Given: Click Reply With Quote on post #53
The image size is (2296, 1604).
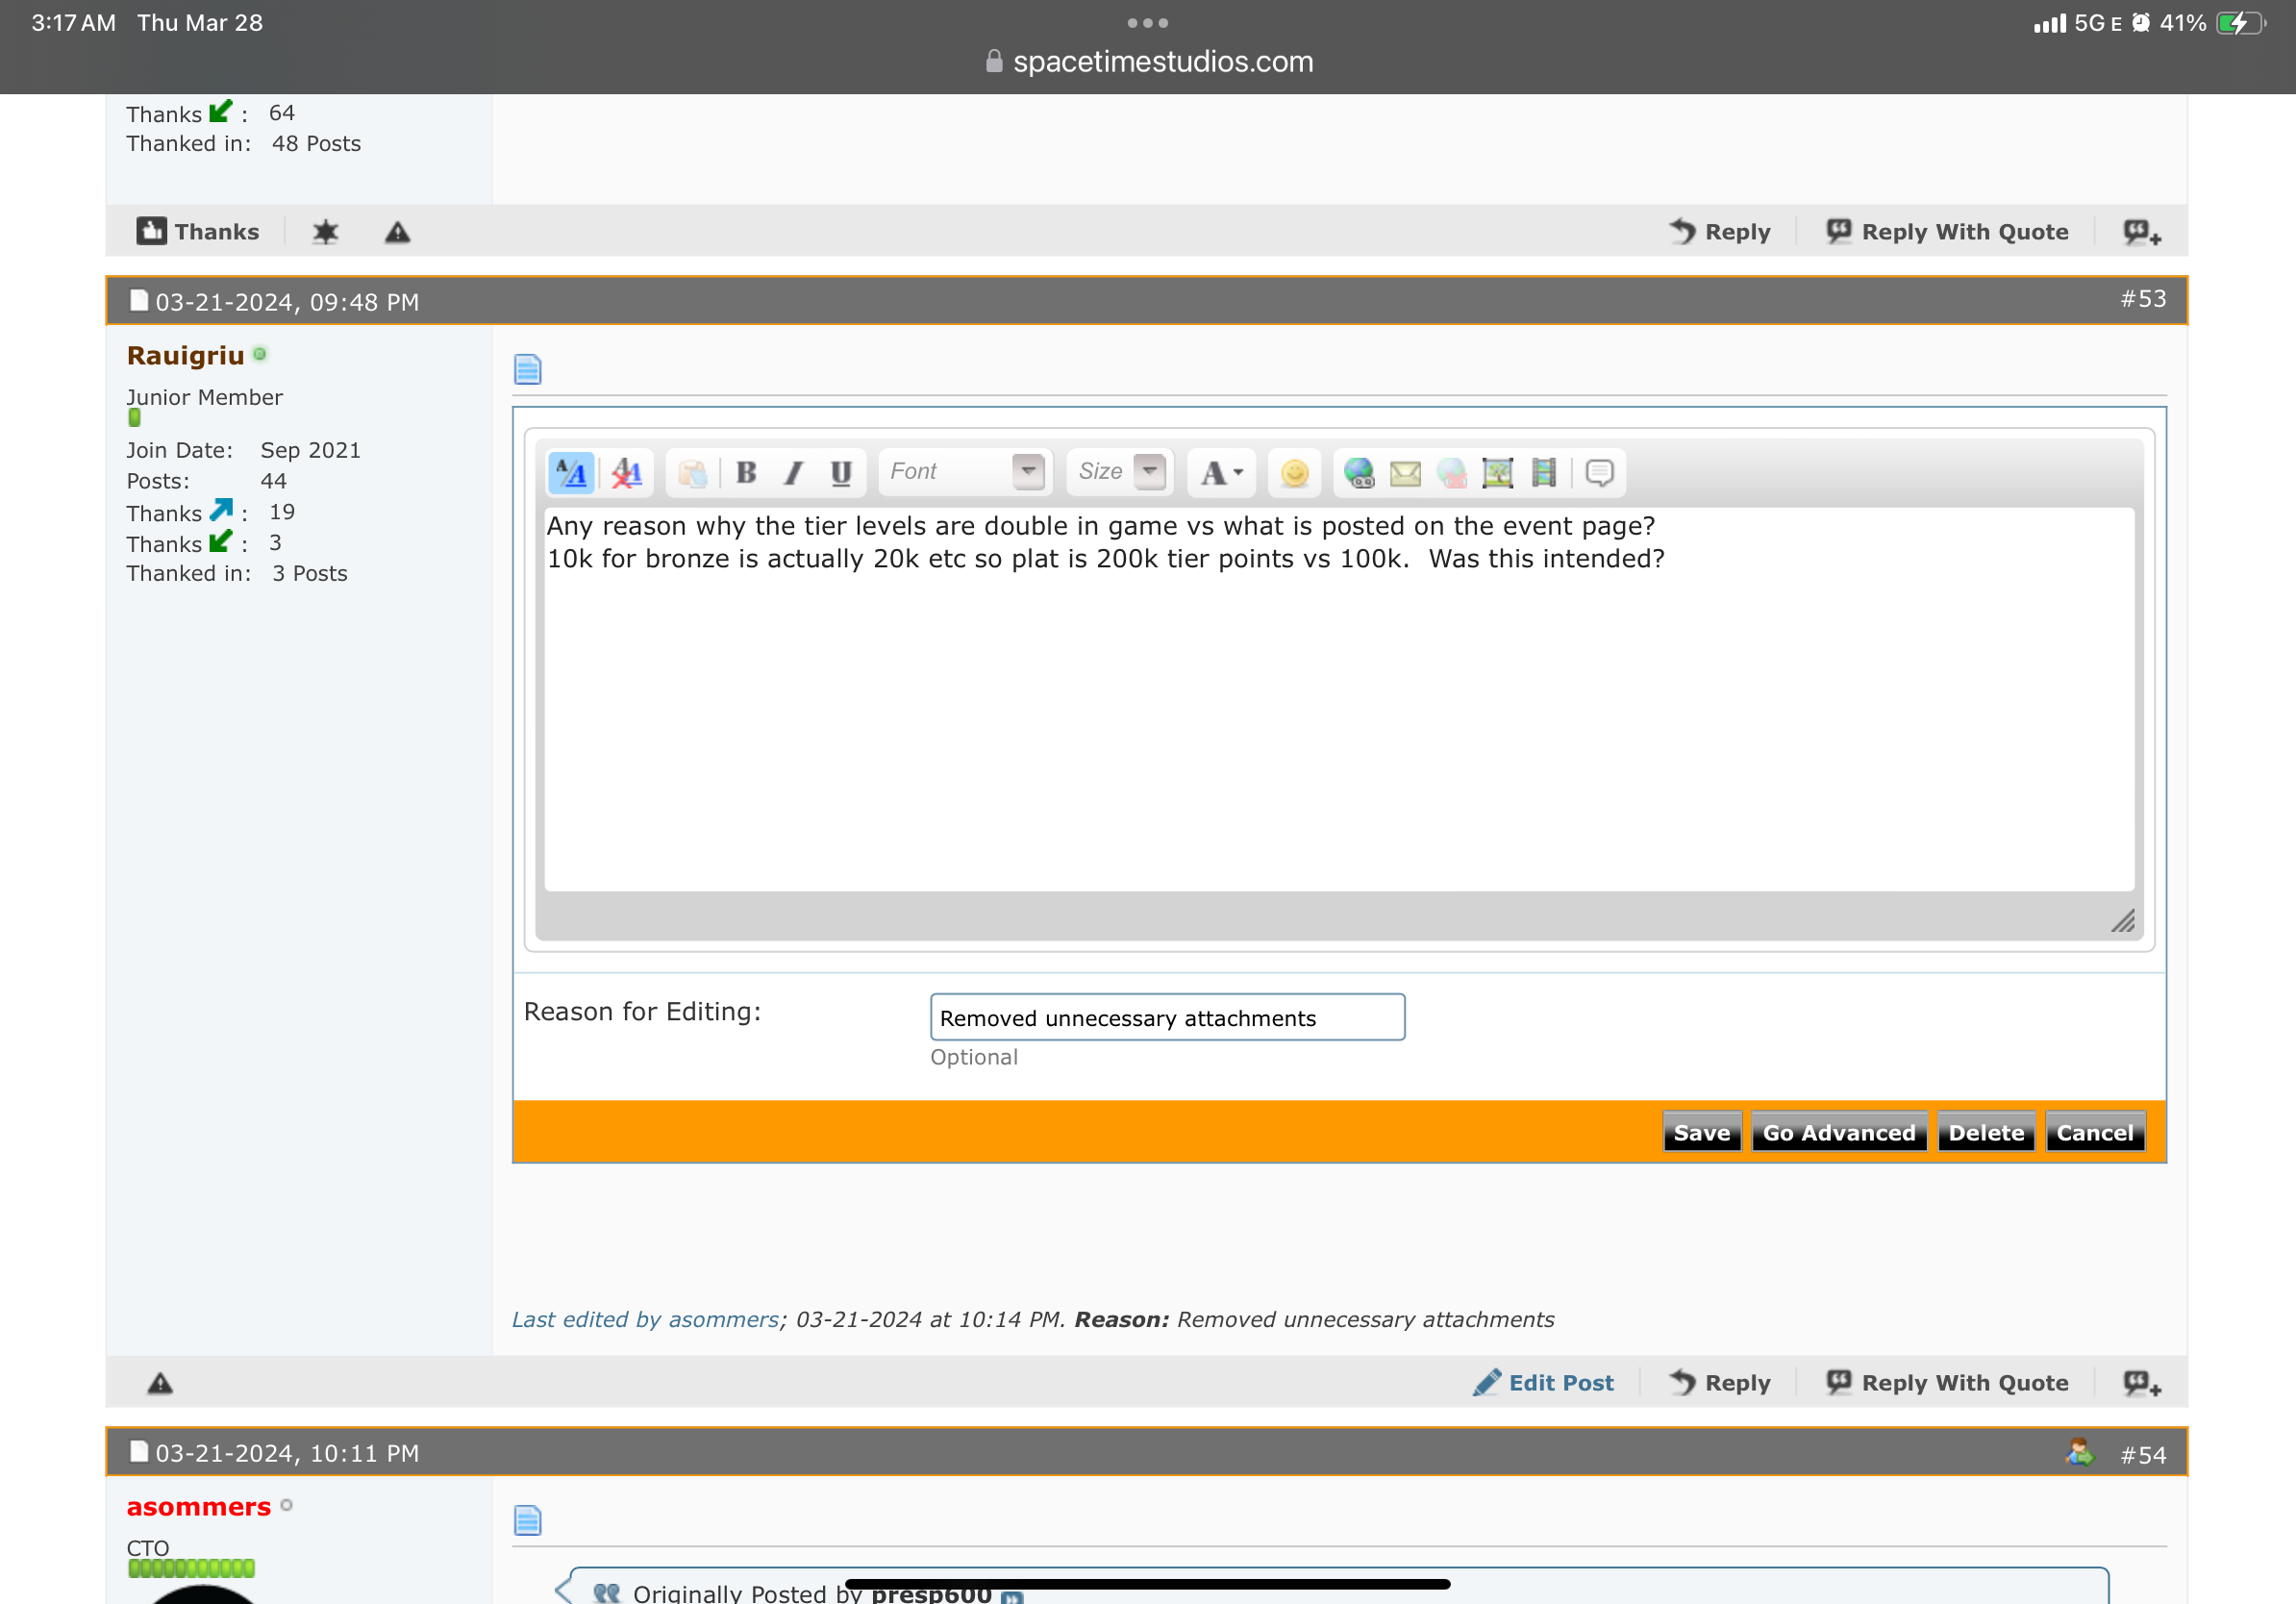Looking at the screenshot, I should point(1946,1382).
